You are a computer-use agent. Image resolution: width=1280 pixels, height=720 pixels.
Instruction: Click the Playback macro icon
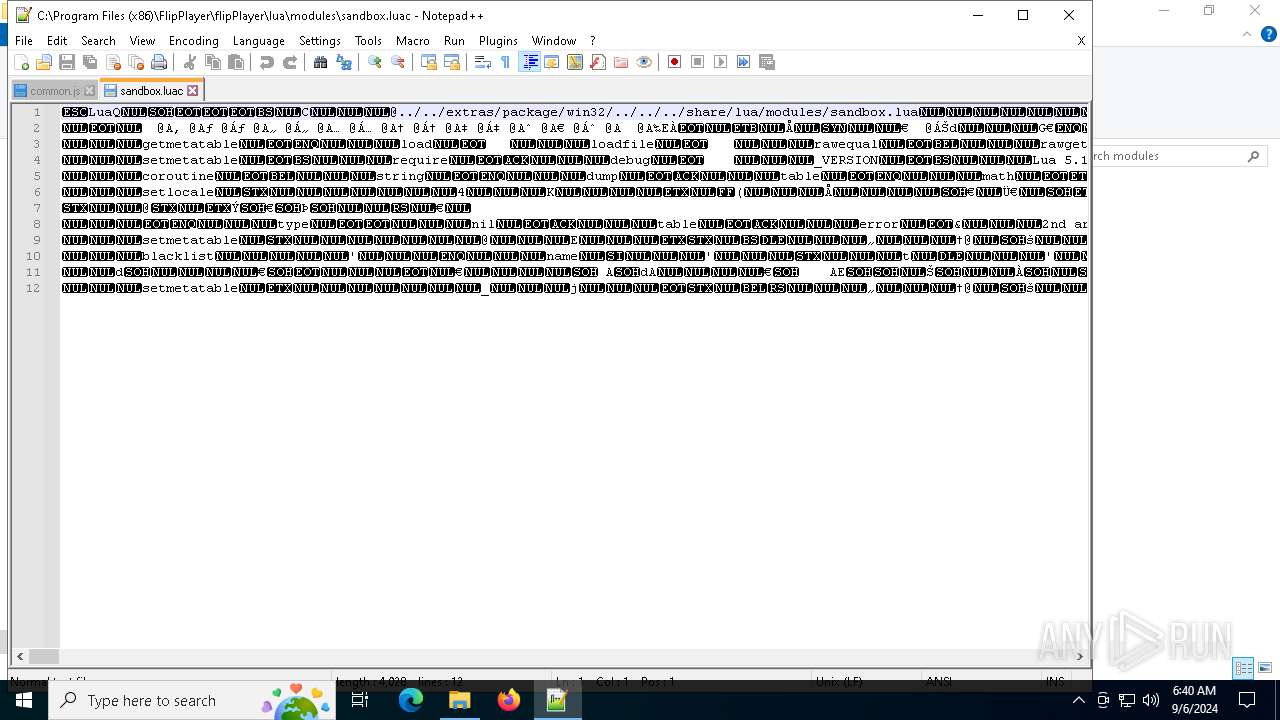[x=720, y=62]
